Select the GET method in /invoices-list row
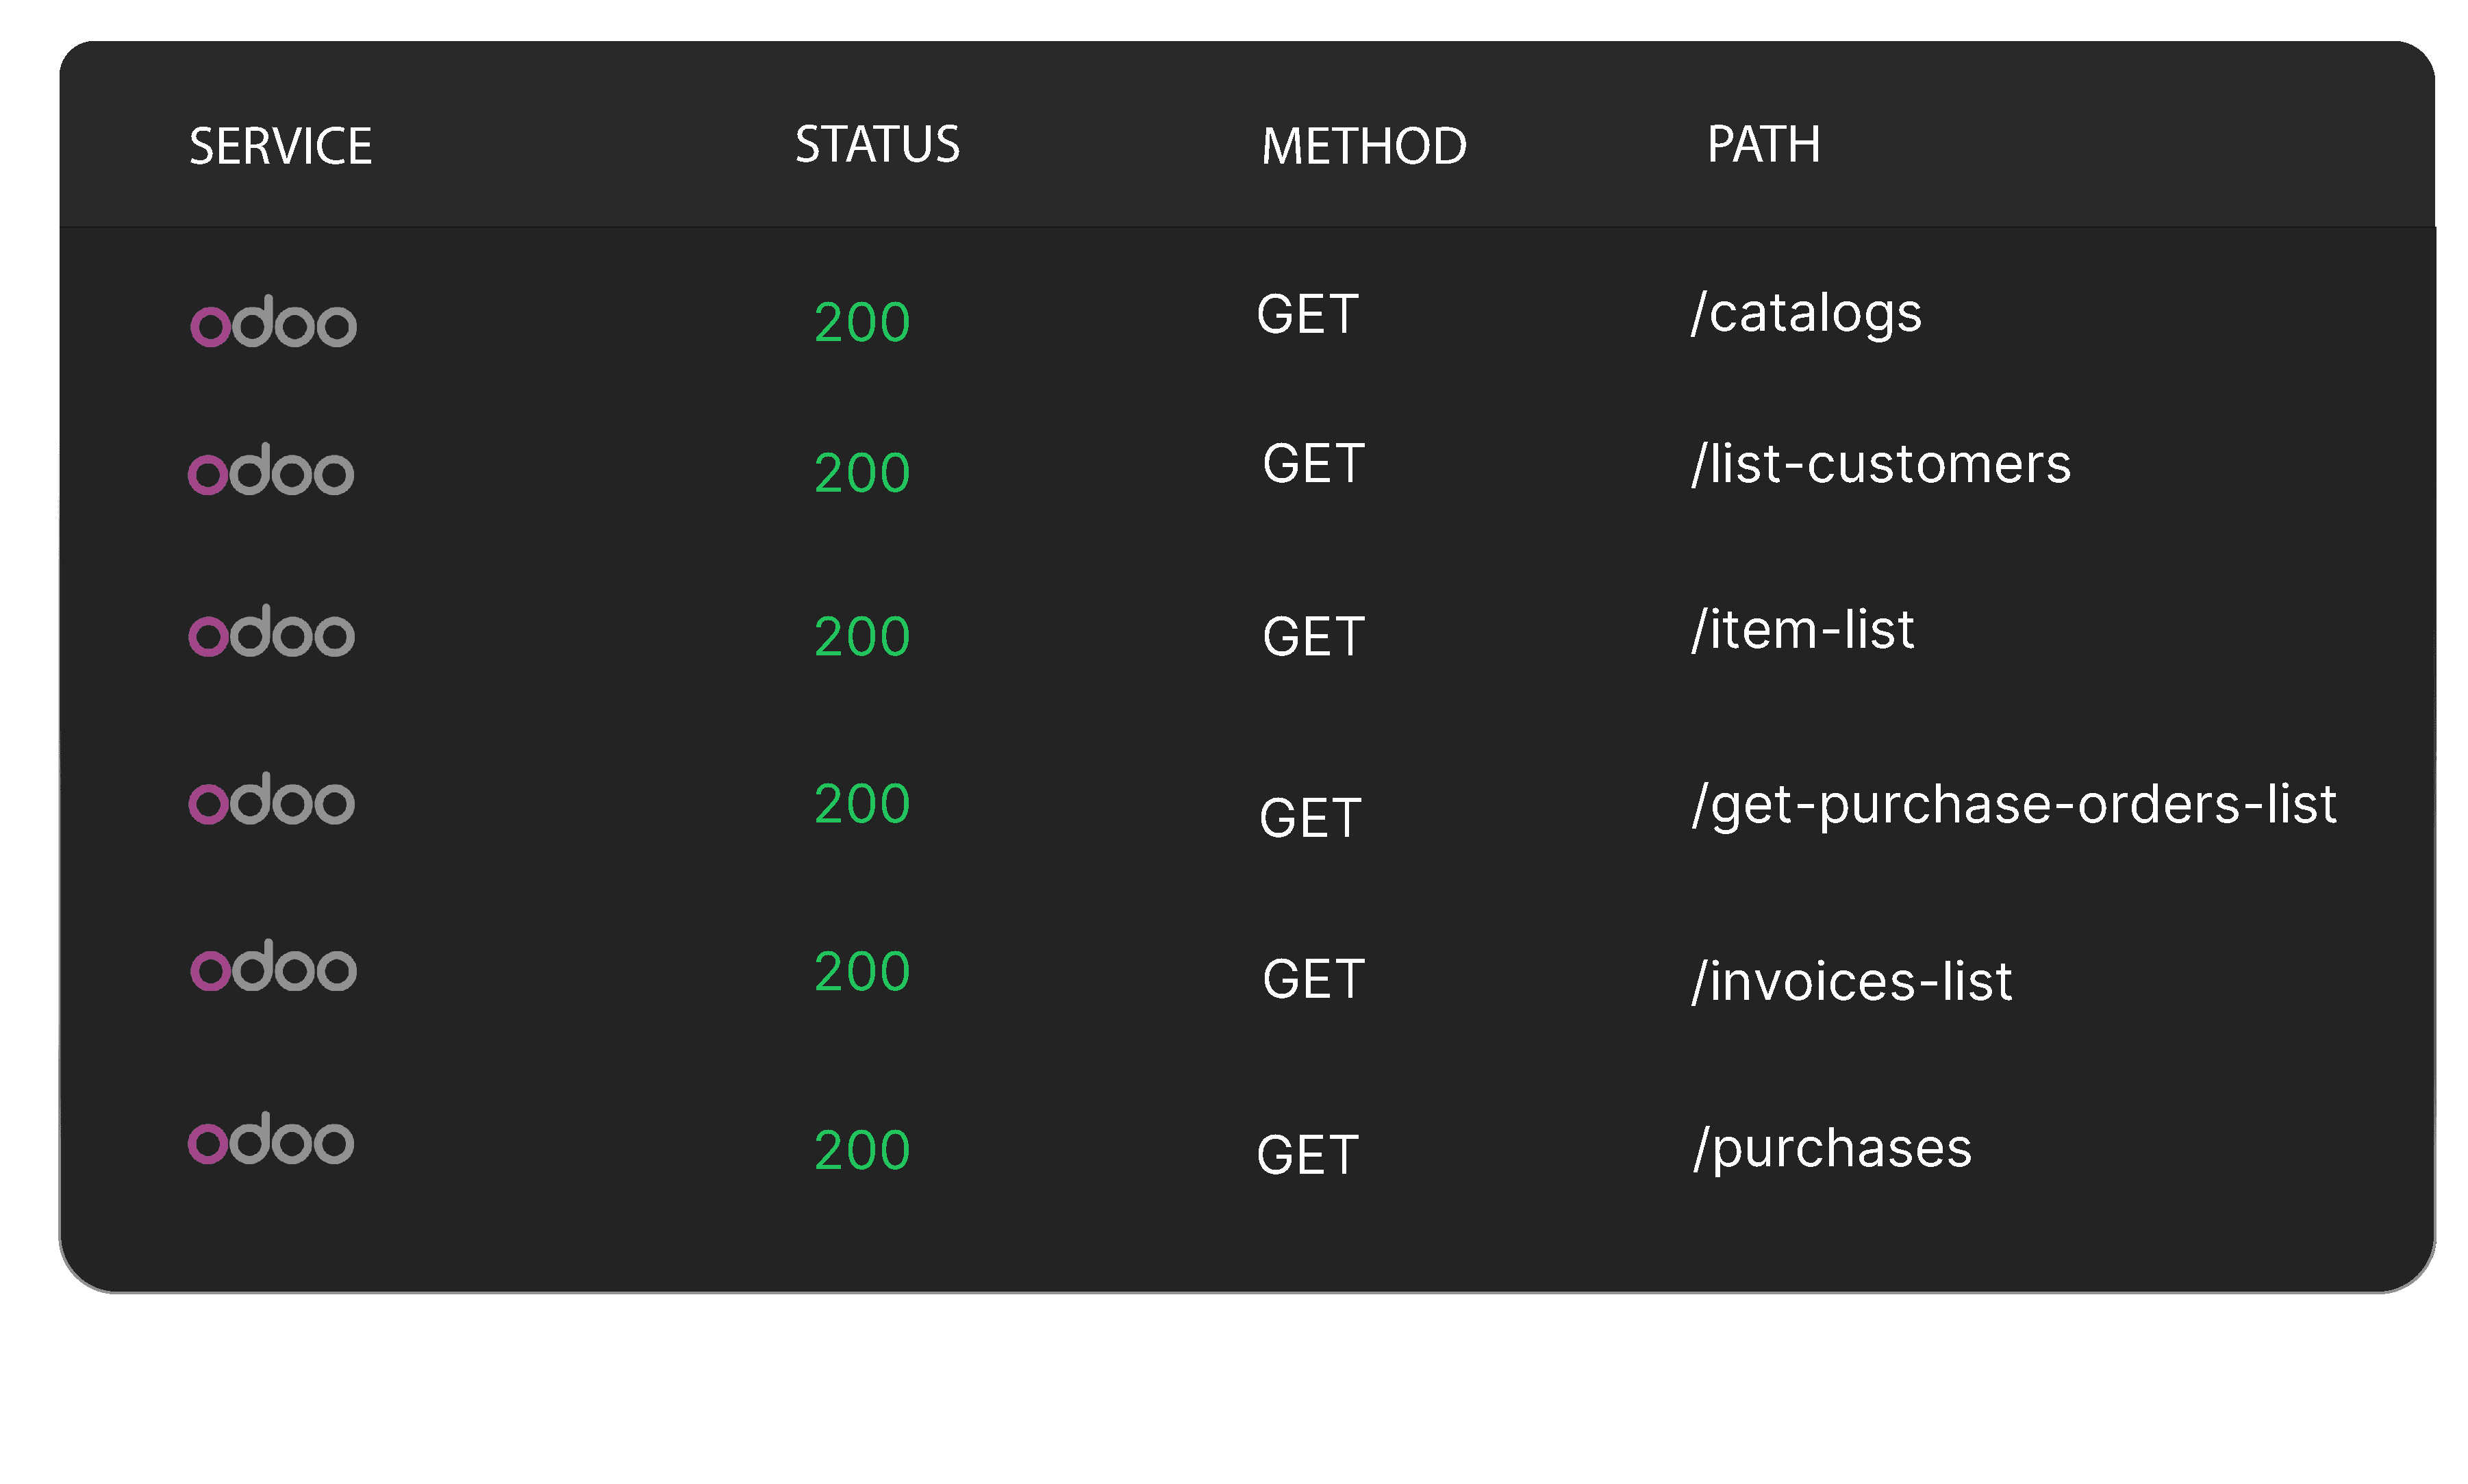 point(1313,979)
